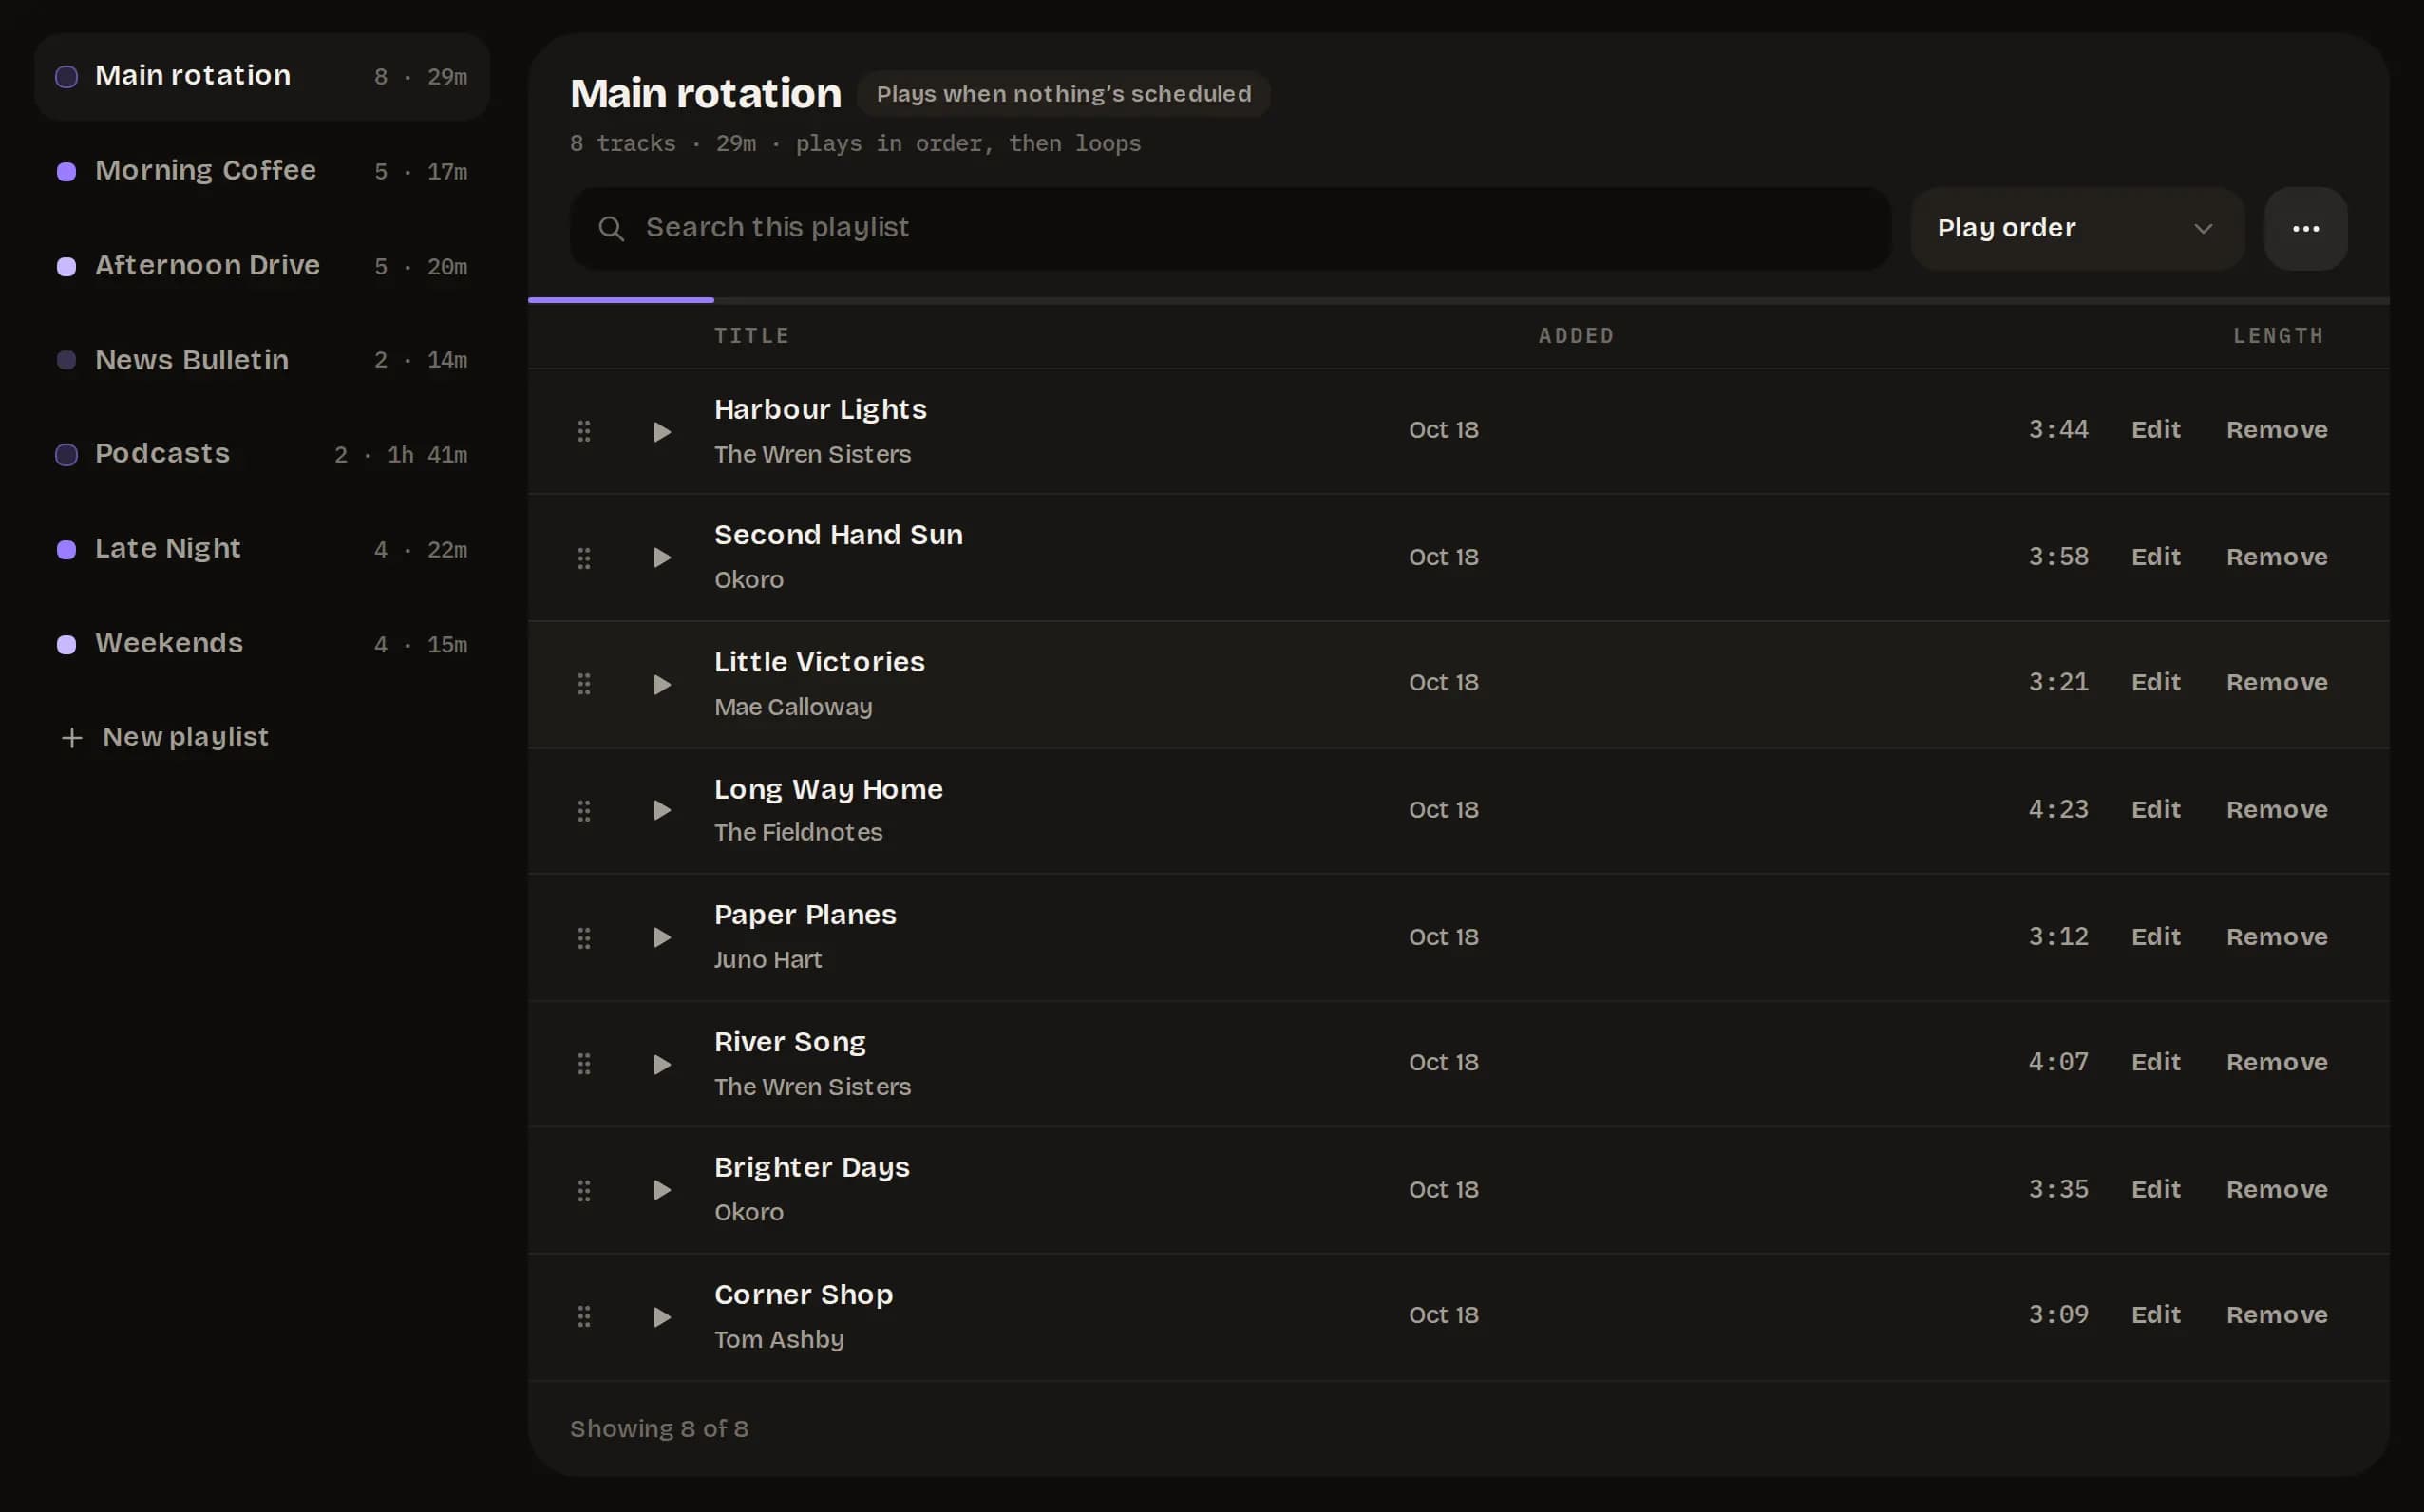The image size is (2424, 1512).
Task: Edit the Harbour Lights track
Action: coord(2155,430)
